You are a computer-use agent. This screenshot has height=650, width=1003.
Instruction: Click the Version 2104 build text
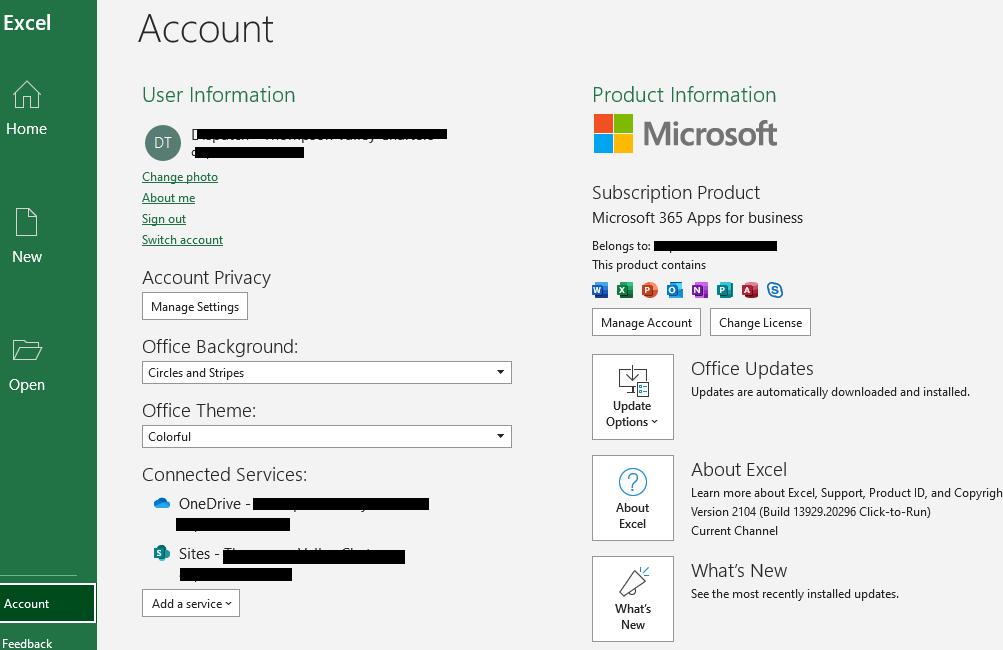point(810,512)
